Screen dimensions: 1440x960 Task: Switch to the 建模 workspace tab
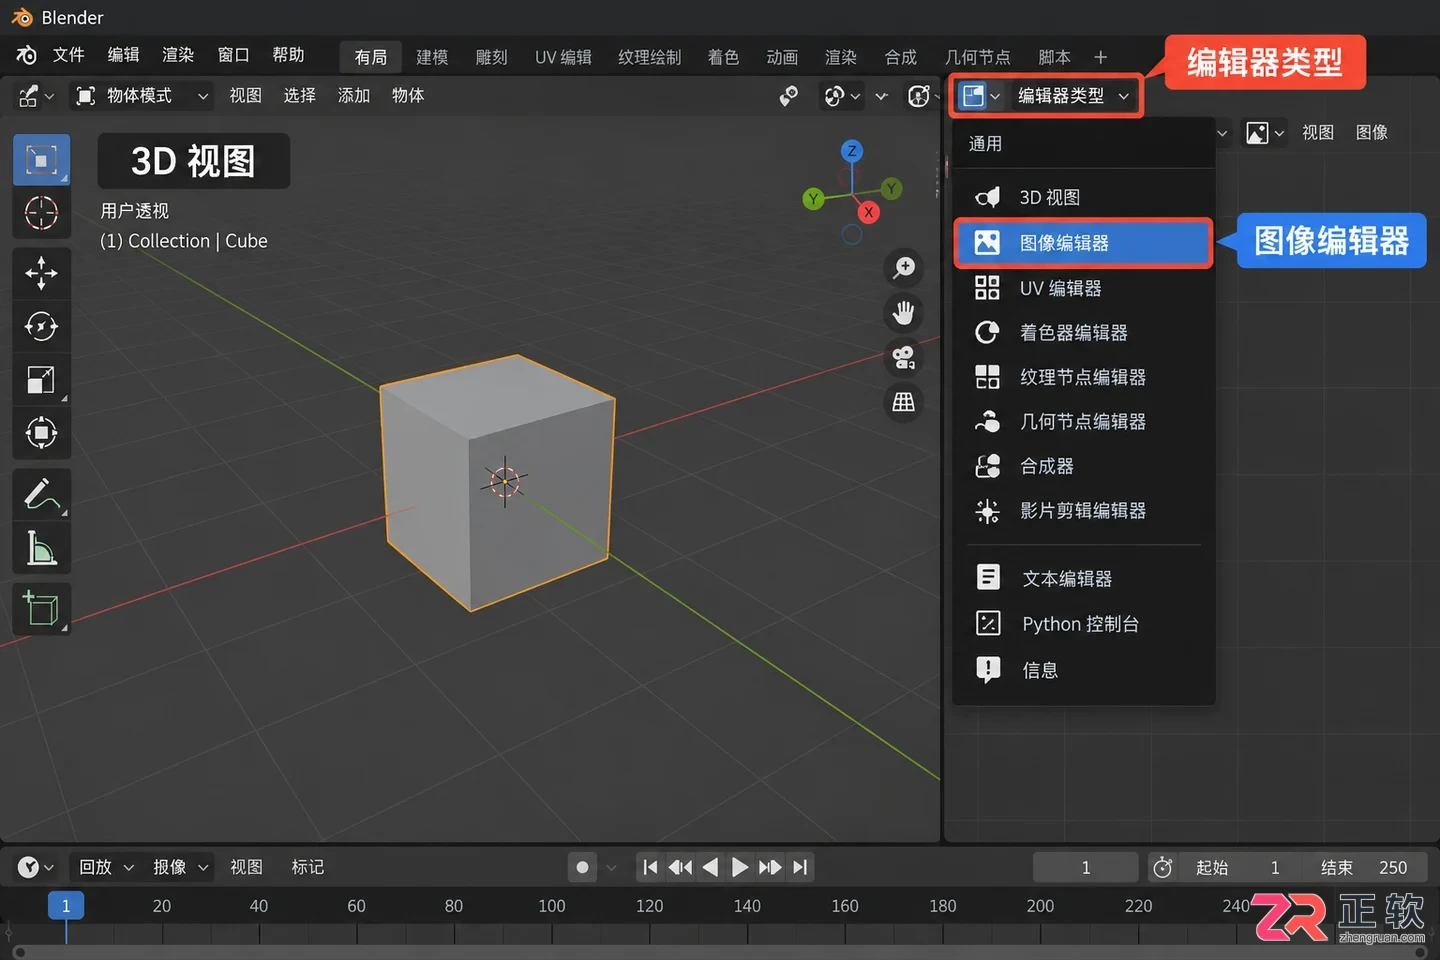432,57
